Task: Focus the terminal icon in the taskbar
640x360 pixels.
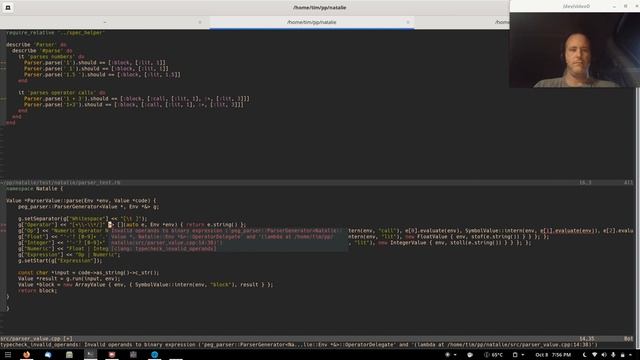Action: click(x=91, y=355)
